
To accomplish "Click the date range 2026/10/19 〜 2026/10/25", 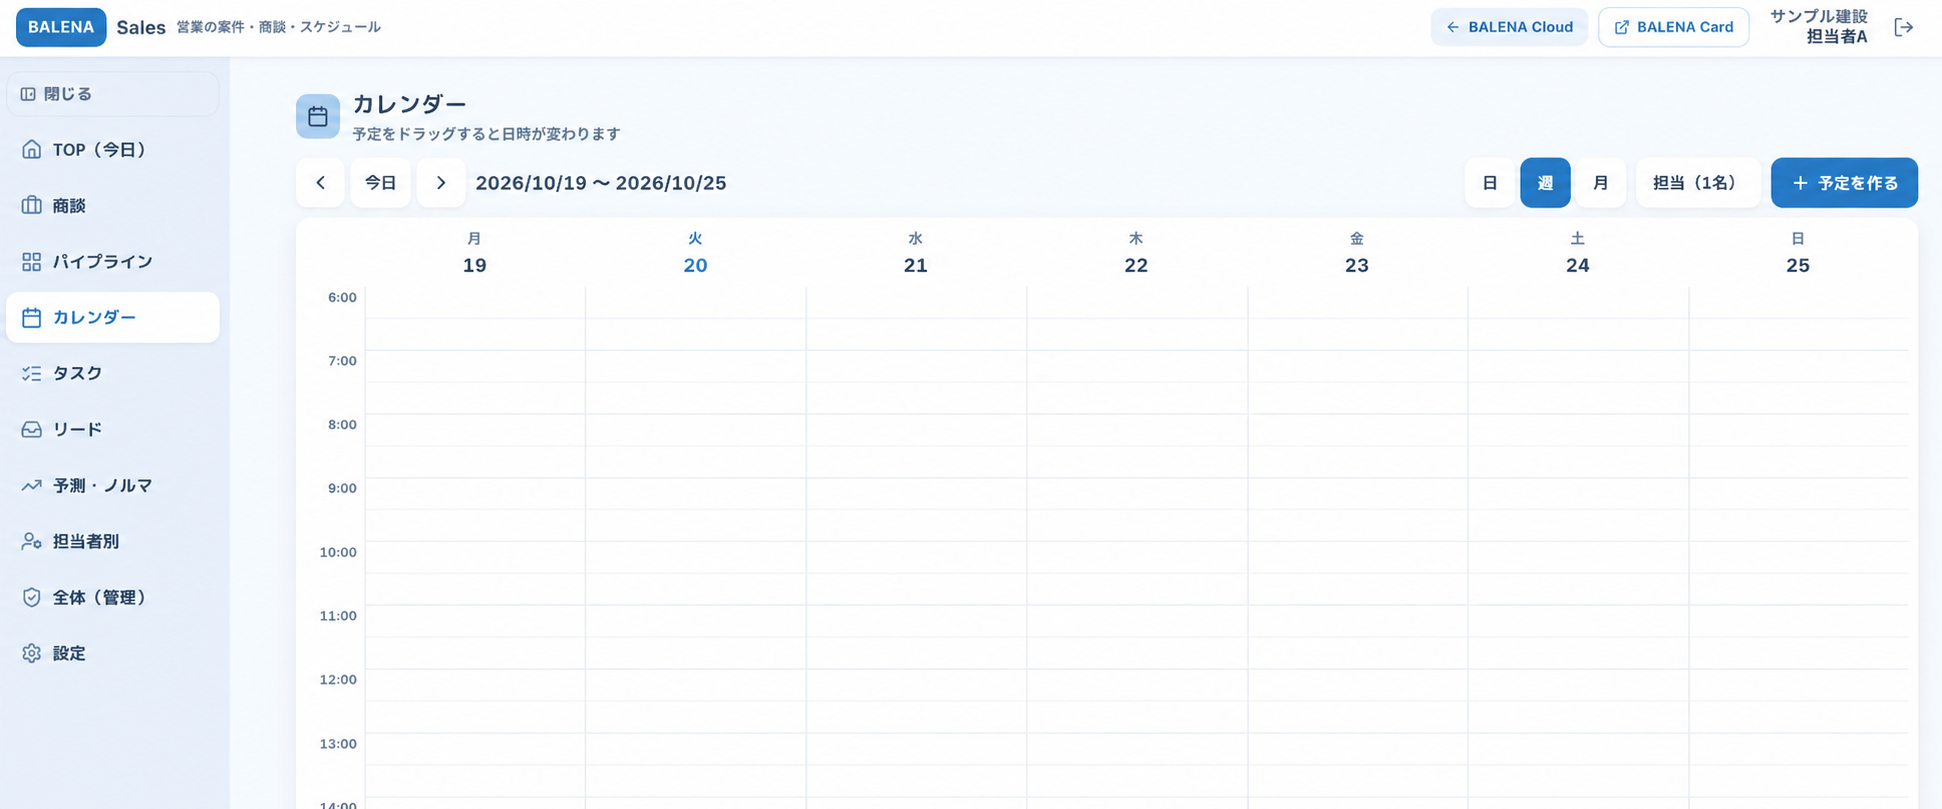I will 601,183.
